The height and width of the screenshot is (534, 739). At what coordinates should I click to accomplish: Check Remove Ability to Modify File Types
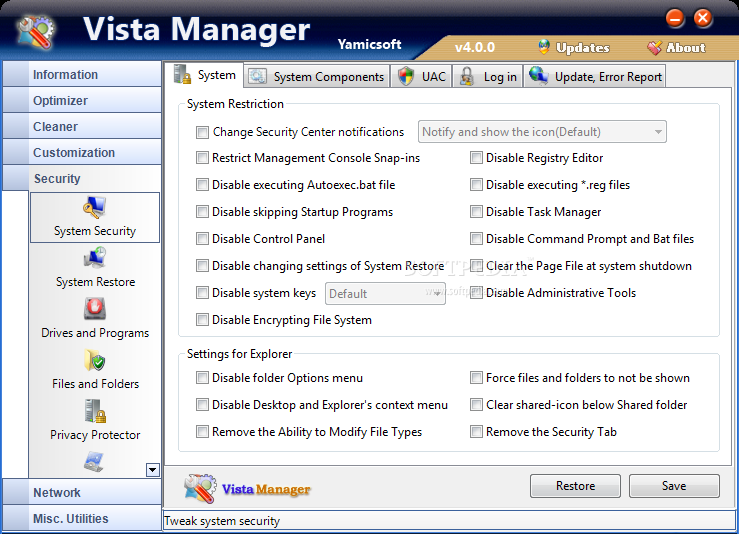click(x=202, y=432)
